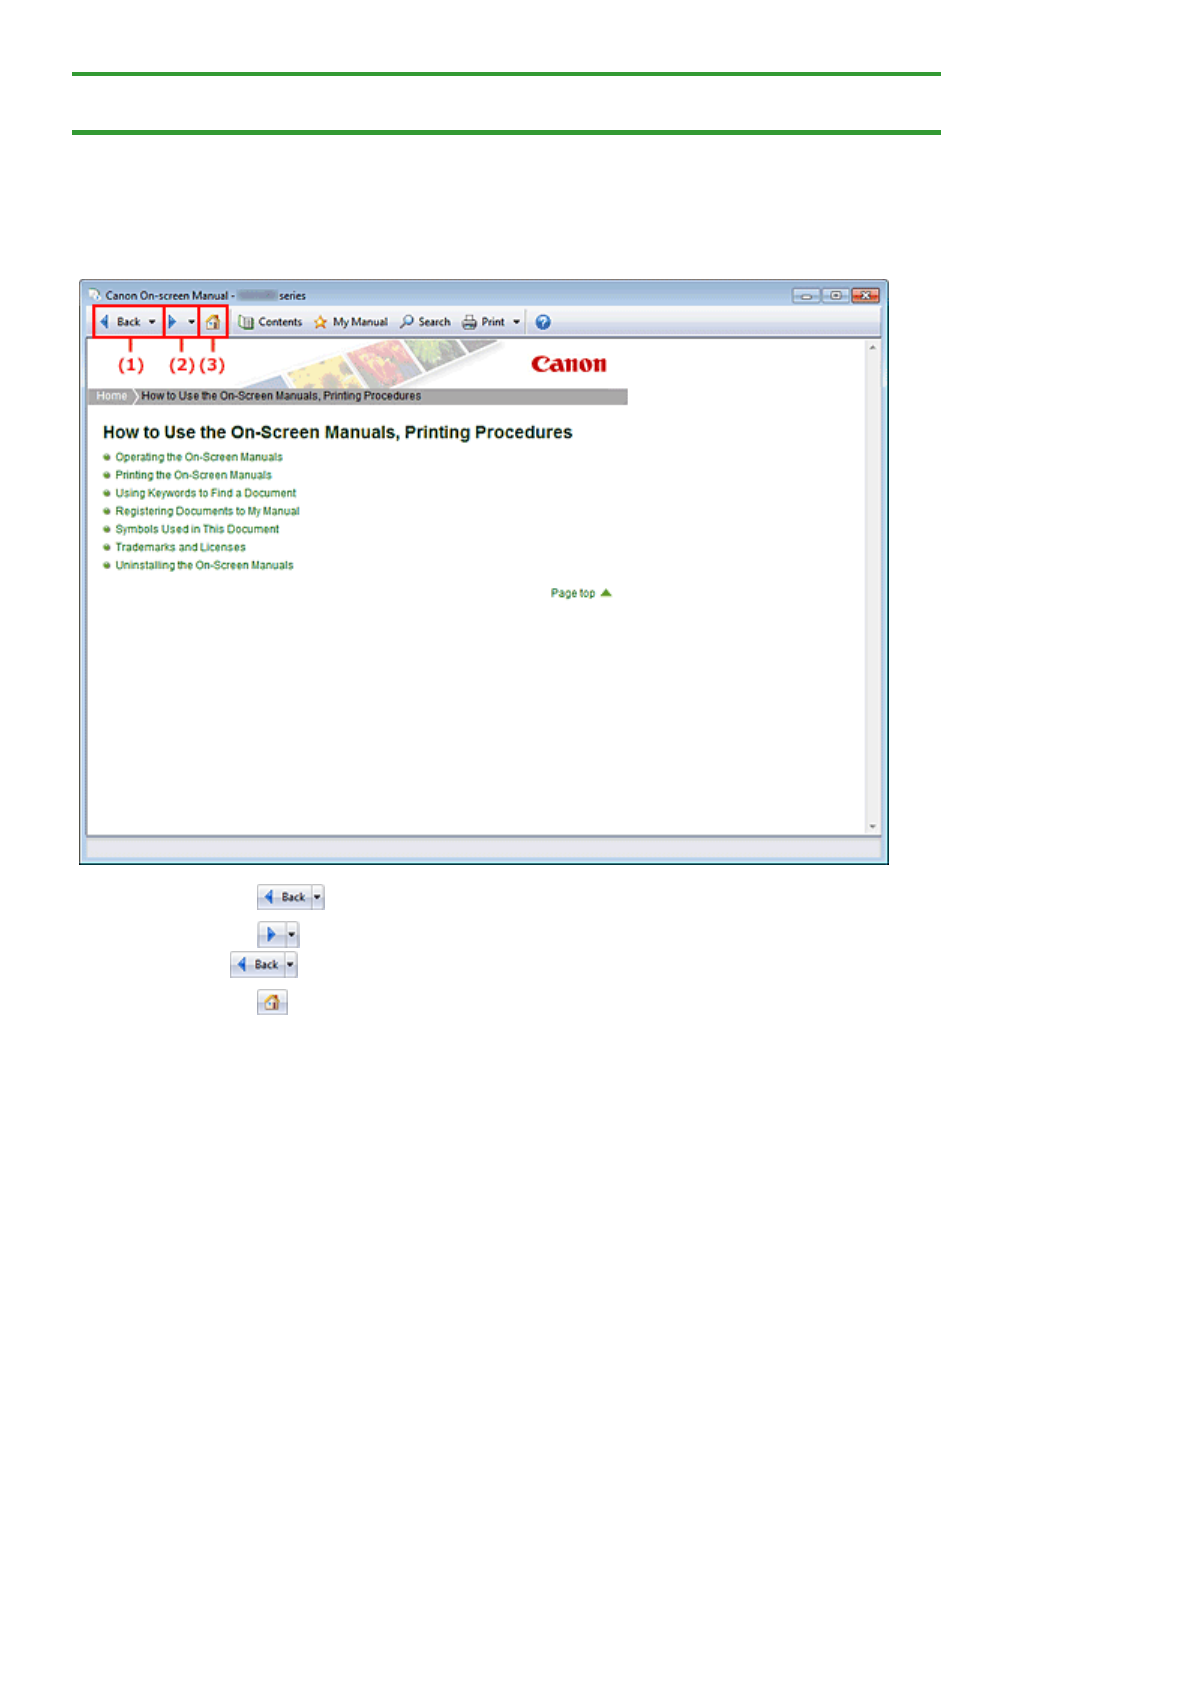Viewport: 1190px width, 1684px height.
Task: Expand the toolbar Forward button history dropdown
Action: pos(191,322)
